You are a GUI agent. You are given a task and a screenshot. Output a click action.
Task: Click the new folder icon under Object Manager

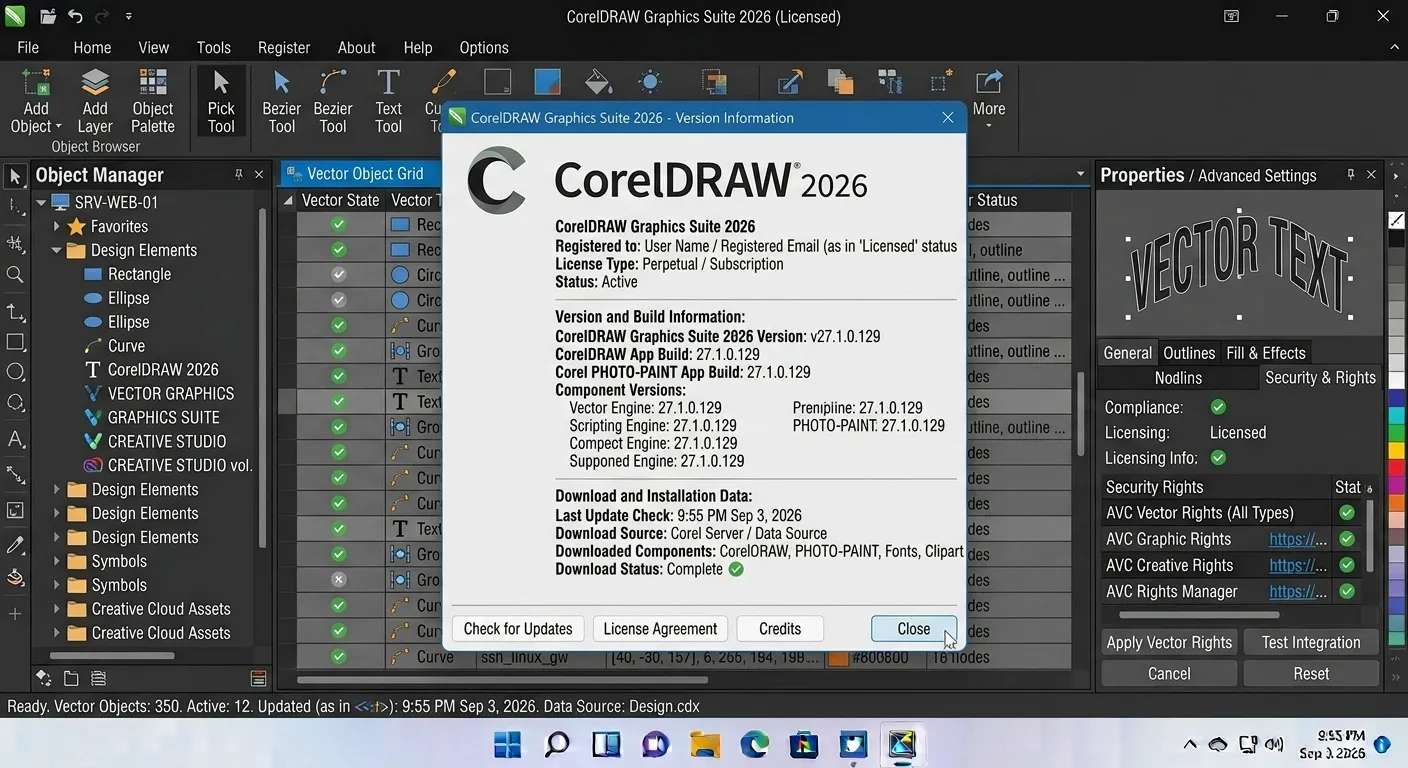[x=71, y=678]
